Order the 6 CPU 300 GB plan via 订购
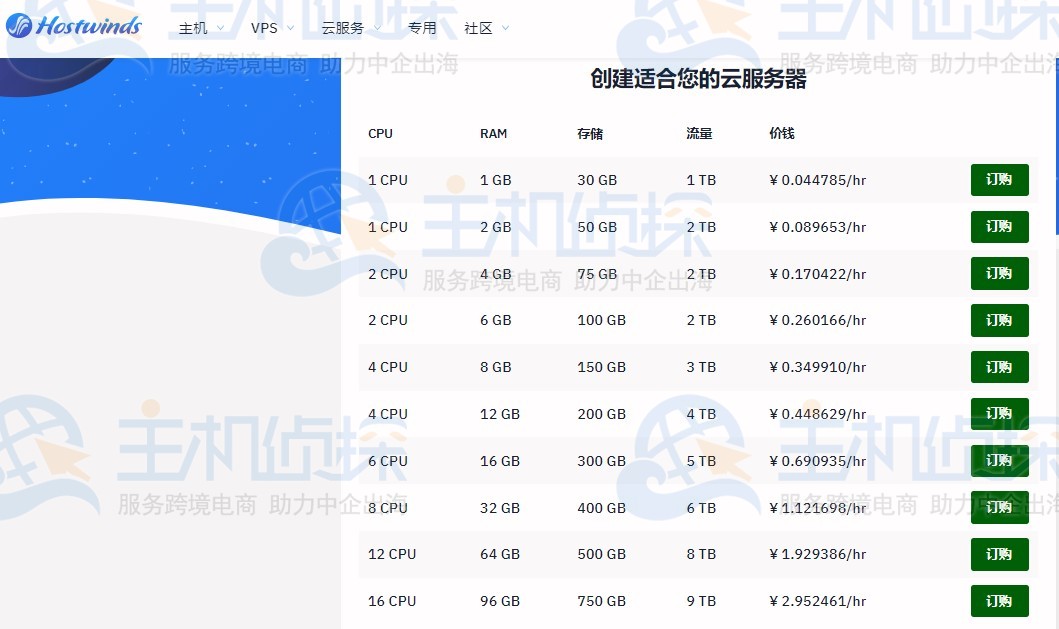The image size is (1059, 629). [x=999, y=460]
